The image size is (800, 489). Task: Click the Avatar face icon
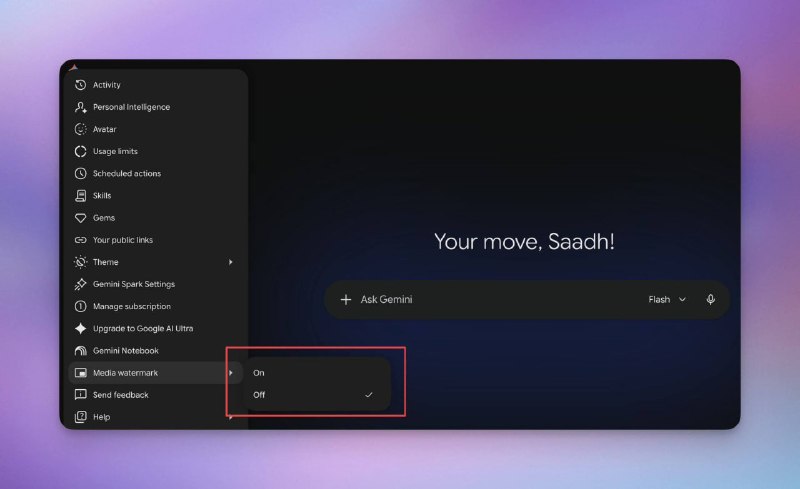(x=81, y=129)
